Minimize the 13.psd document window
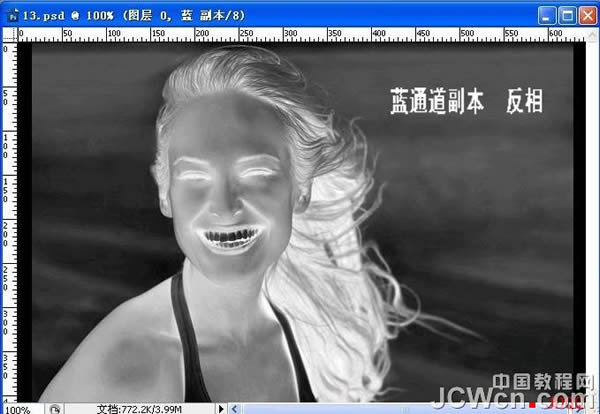The image size is (600, 414). pos(547,16)
